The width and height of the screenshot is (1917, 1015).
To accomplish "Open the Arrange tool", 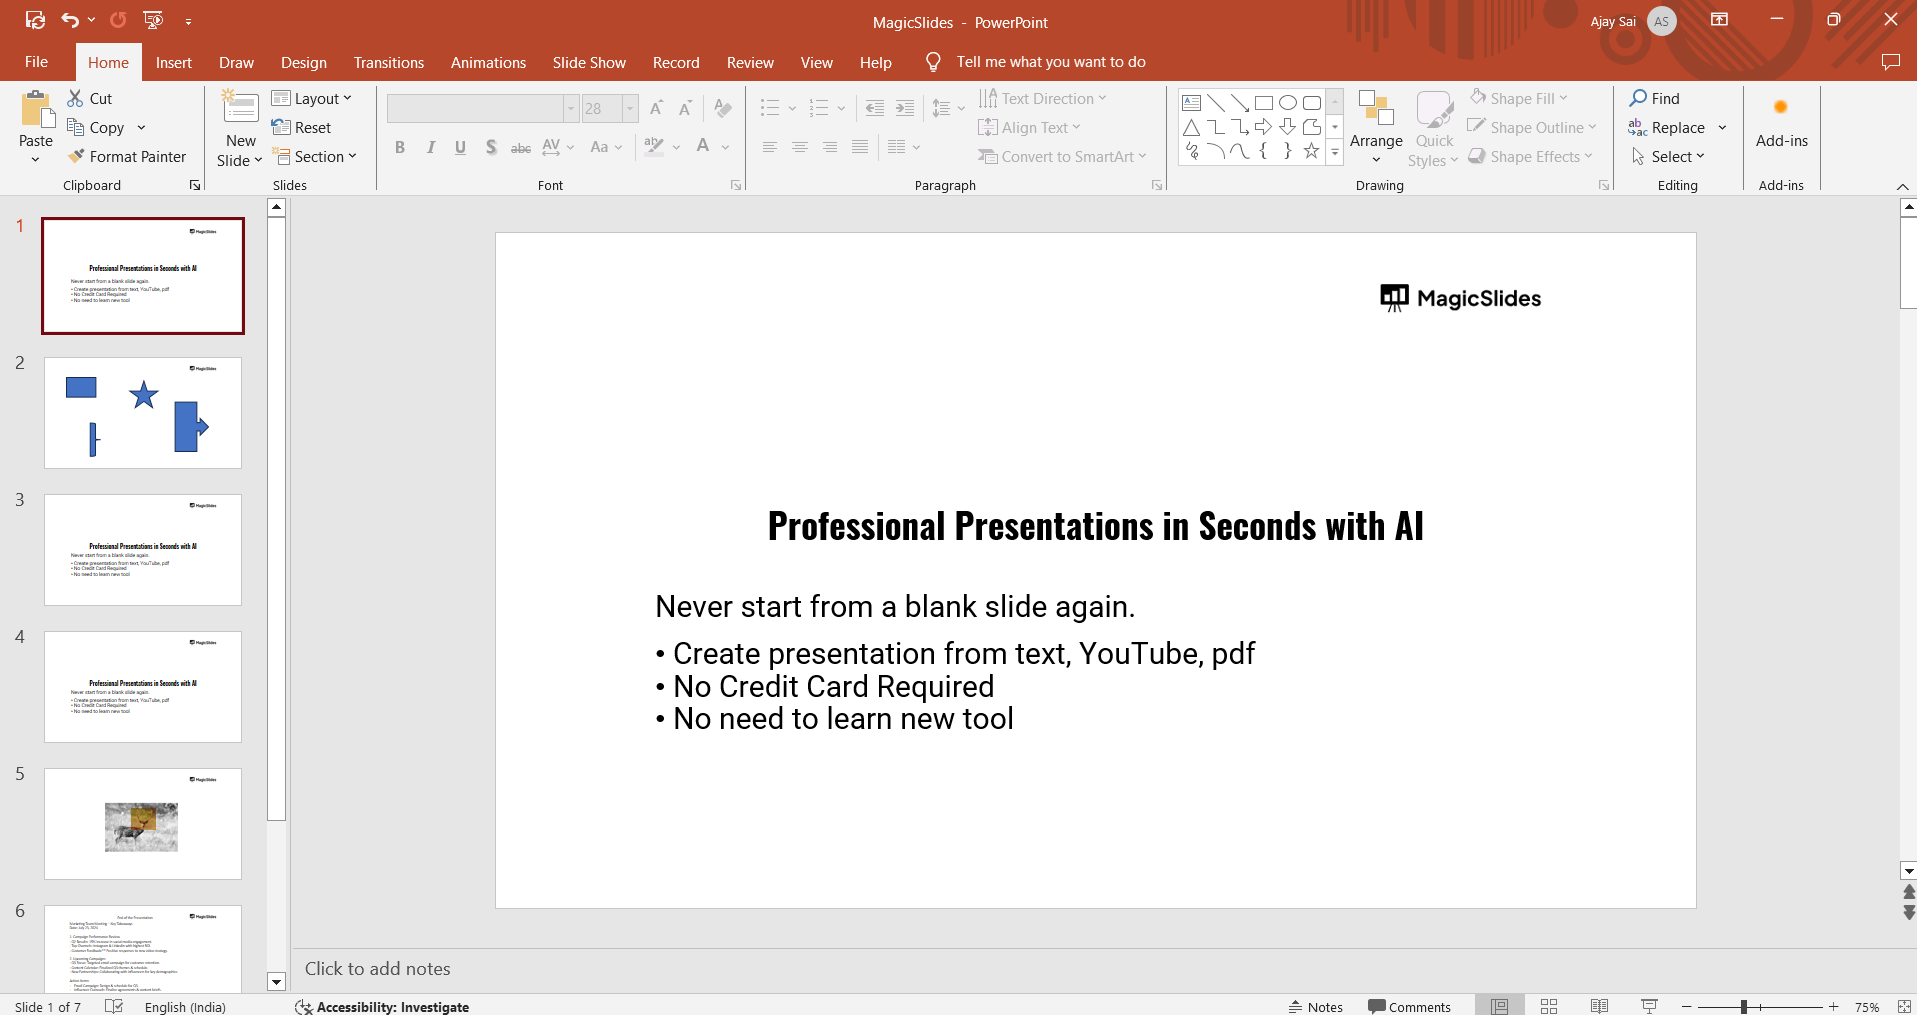I will coord(1376,127).
